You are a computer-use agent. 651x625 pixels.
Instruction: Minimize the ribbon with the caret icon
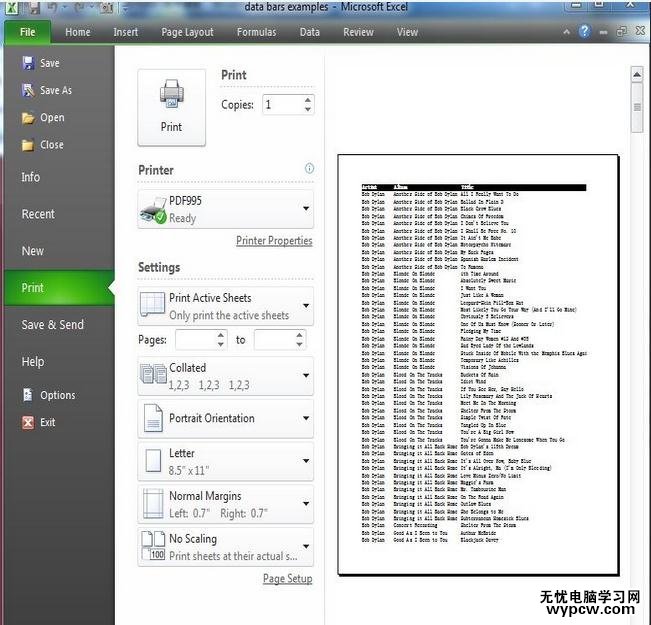[x=566, y=32]
